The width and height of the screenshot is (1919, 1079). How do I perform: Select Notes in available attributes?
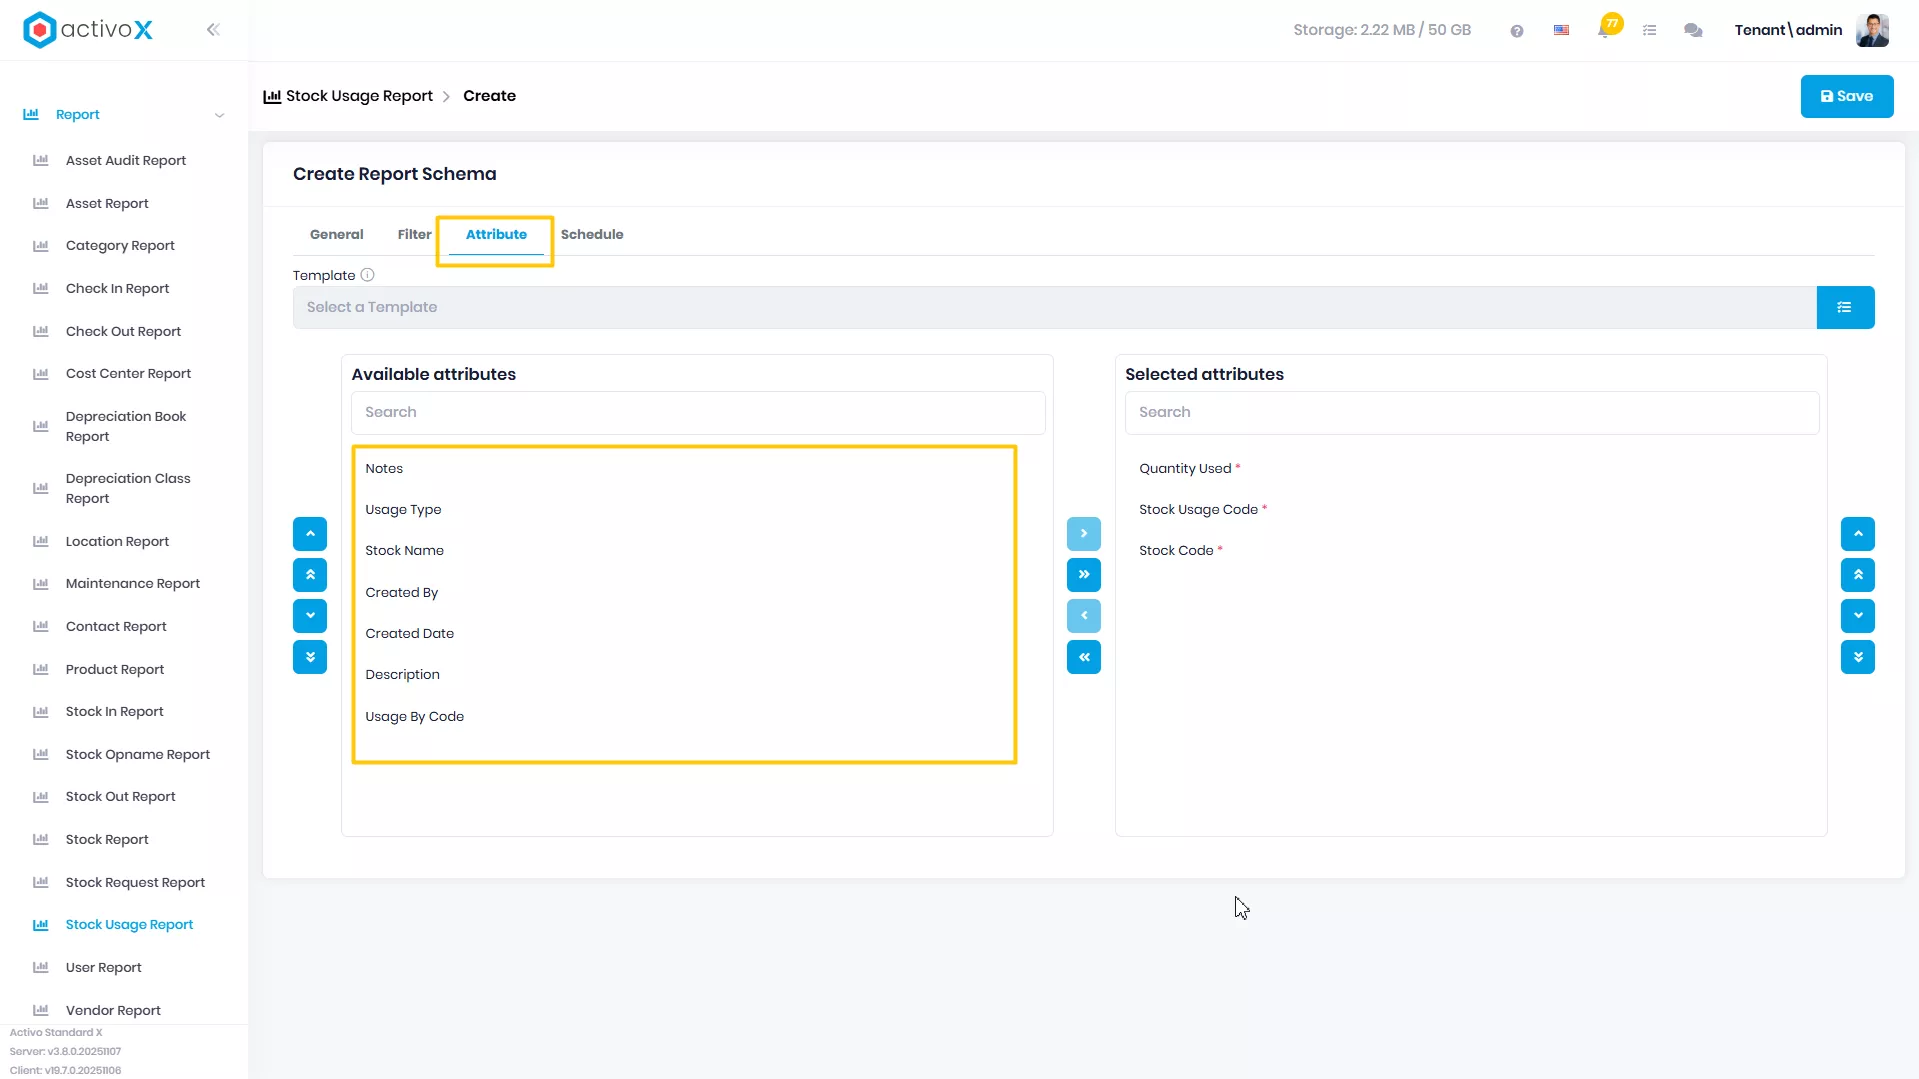(384, 469)
